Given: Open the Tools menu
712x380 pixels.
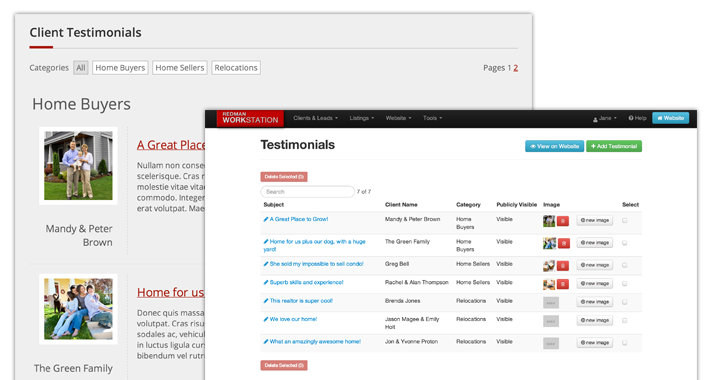Looking at the screenshot, I should [x=432, y=118].
